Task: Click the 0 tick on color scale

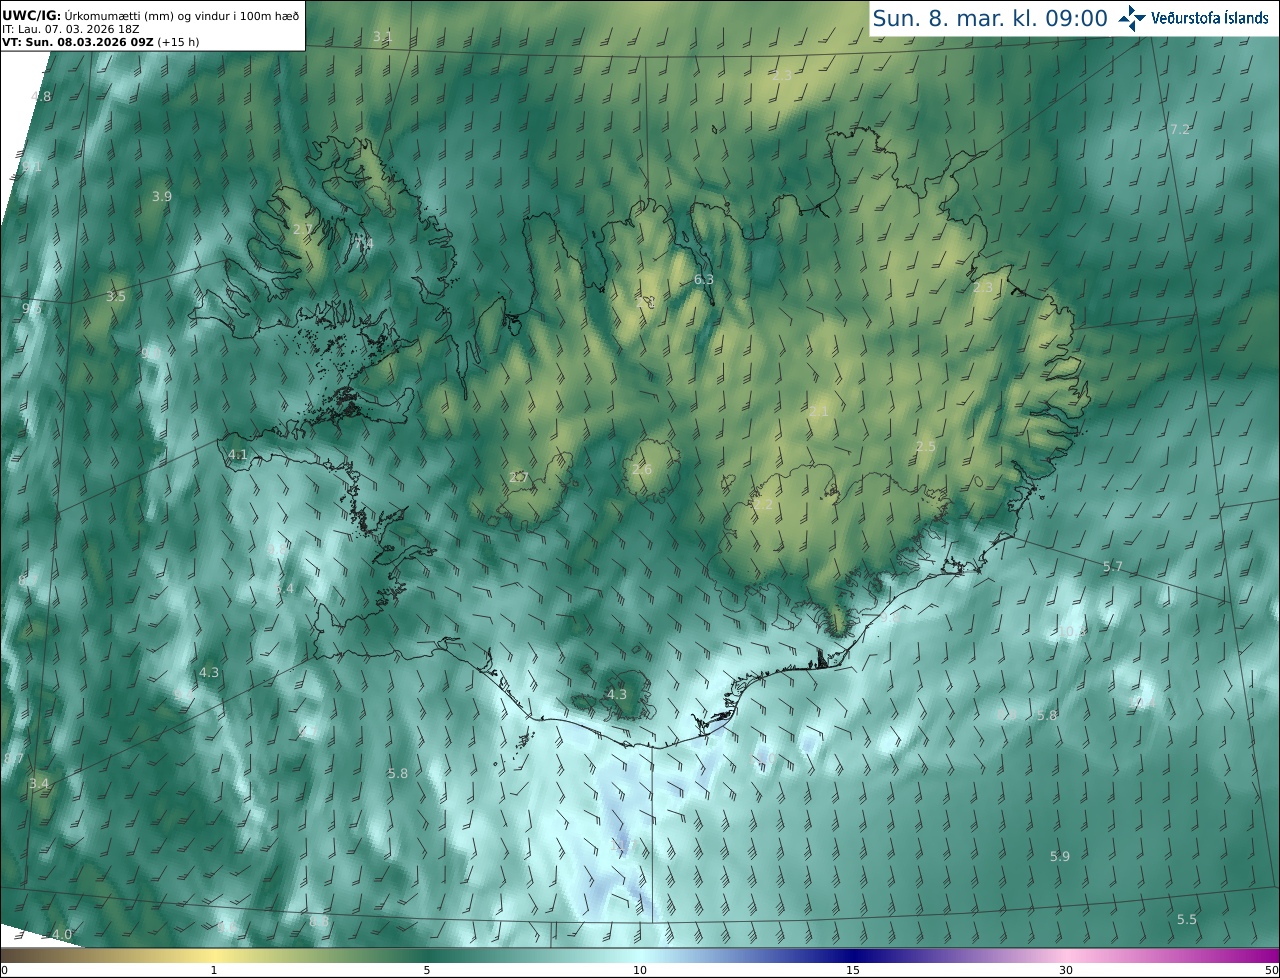Action: (x=4, y=970)
